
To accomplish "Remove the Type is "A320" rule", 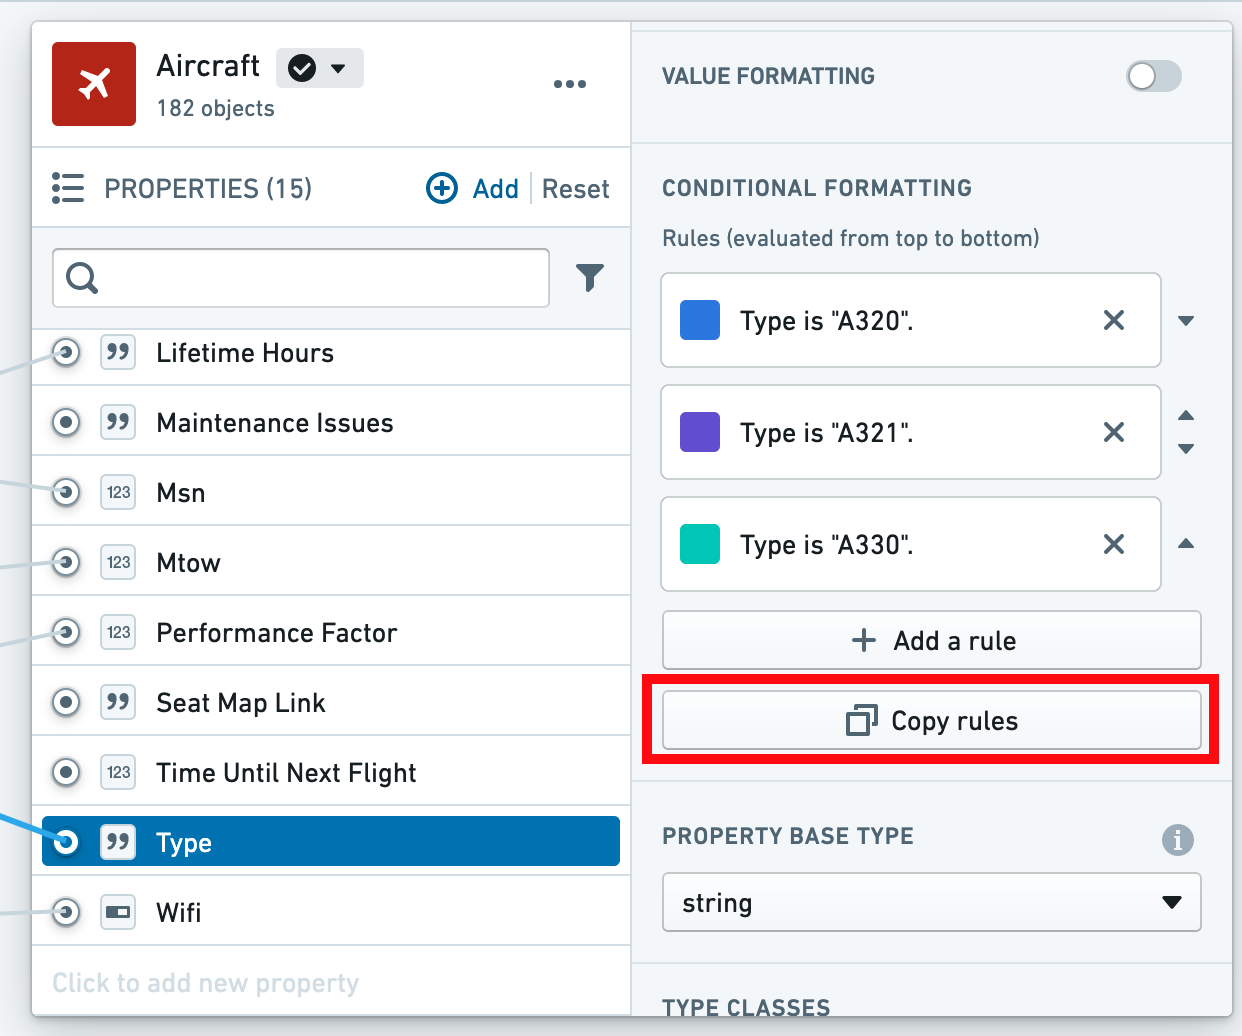I will pos(1114,320).
